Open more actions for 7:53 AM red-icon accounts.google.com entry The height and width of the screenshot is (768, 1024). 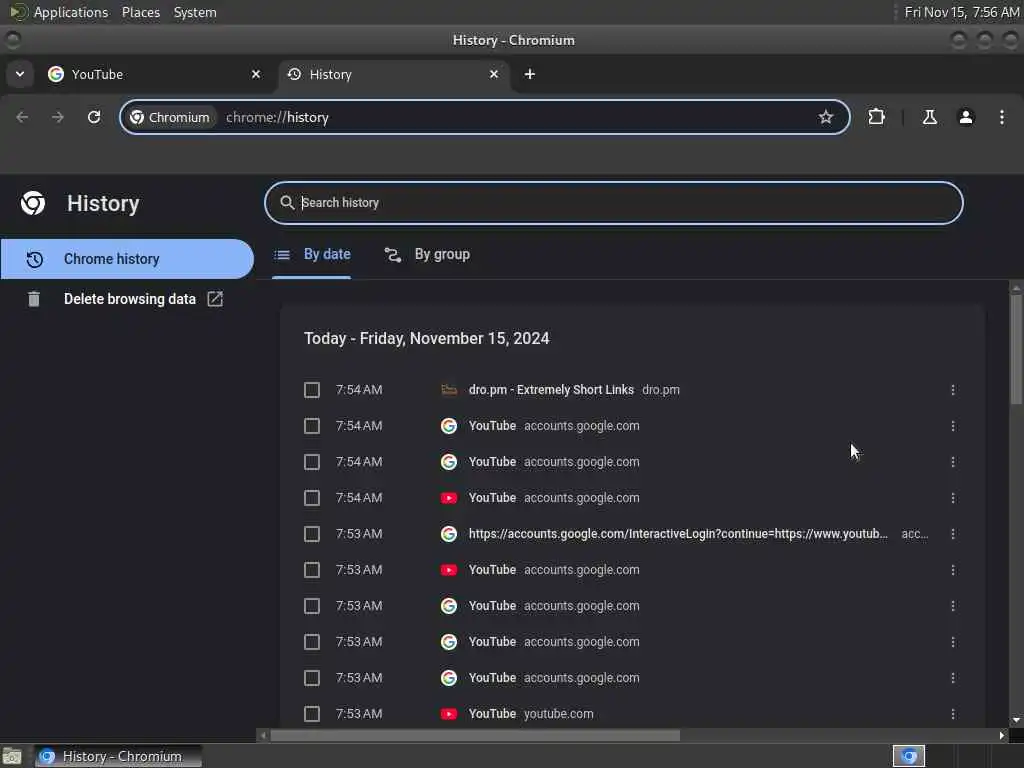952,569
